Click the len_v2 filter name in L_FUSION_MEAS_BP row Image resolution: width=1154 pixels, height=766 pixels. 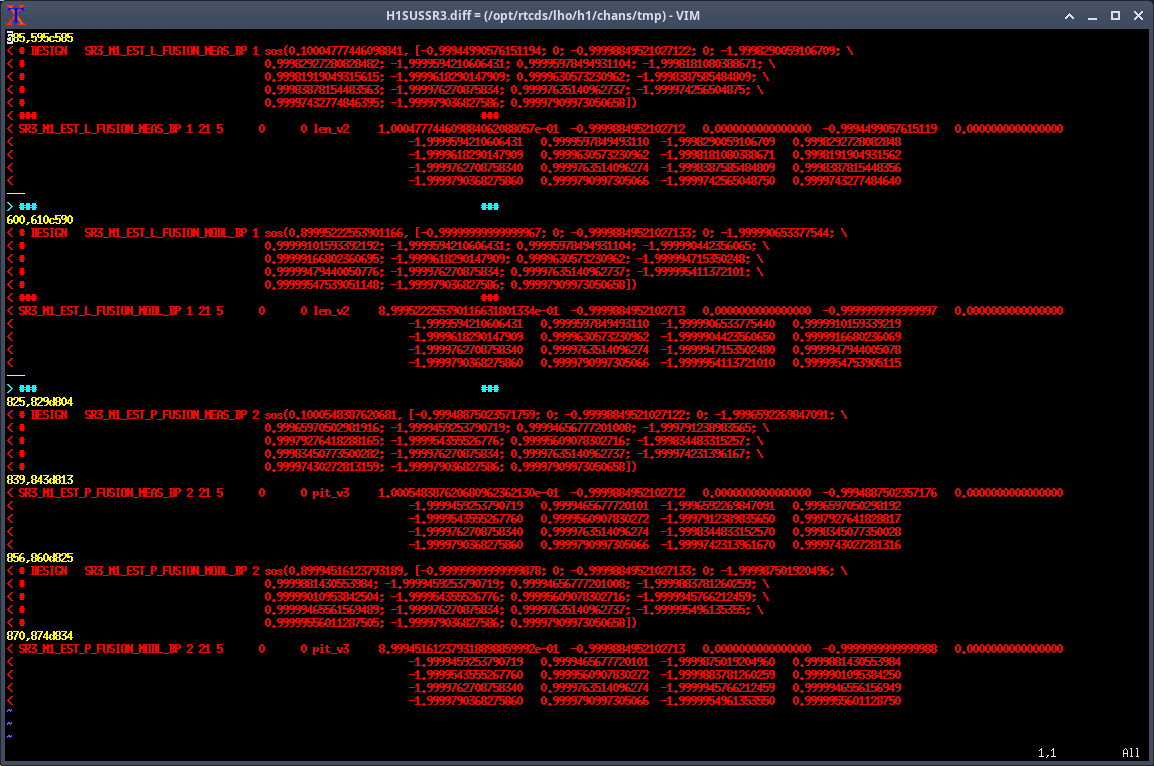click(x=331, y=129)
